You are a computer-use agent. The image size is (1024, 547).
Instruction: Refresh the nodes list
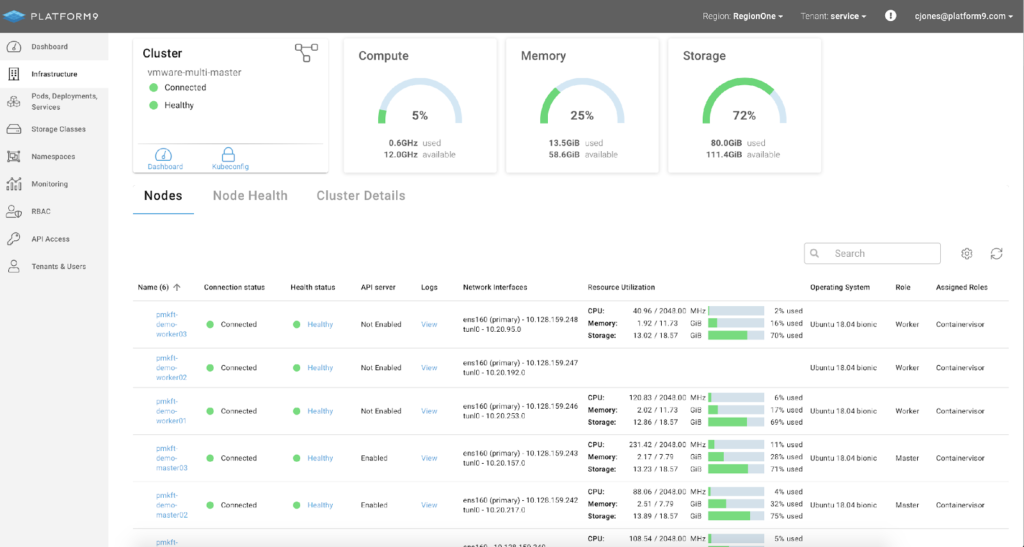tap(996, 254)
